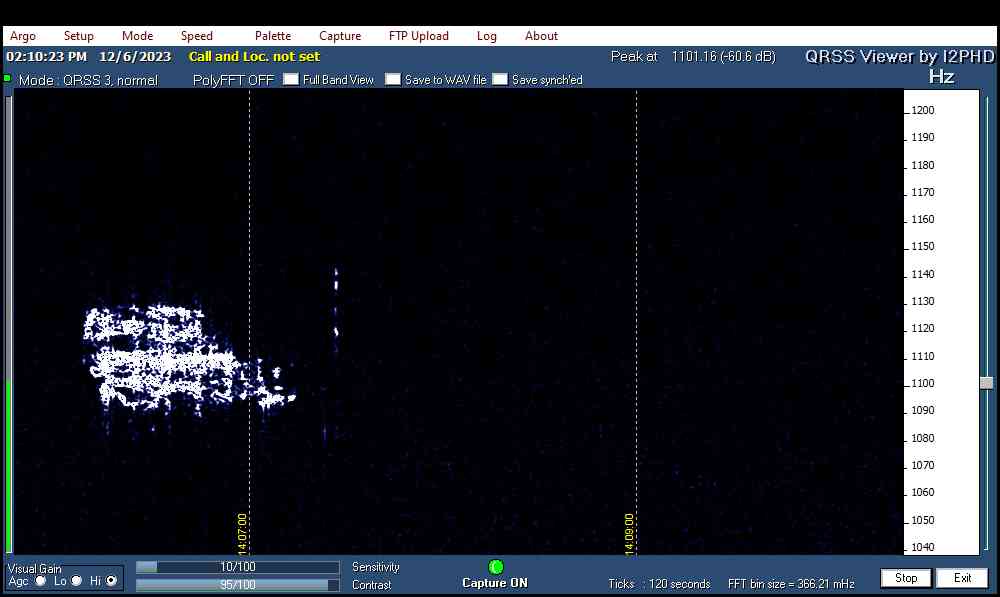The height and width of the screenshot is (597, 1000).
Task: Open the Capture menu
Action: [340, 36]
